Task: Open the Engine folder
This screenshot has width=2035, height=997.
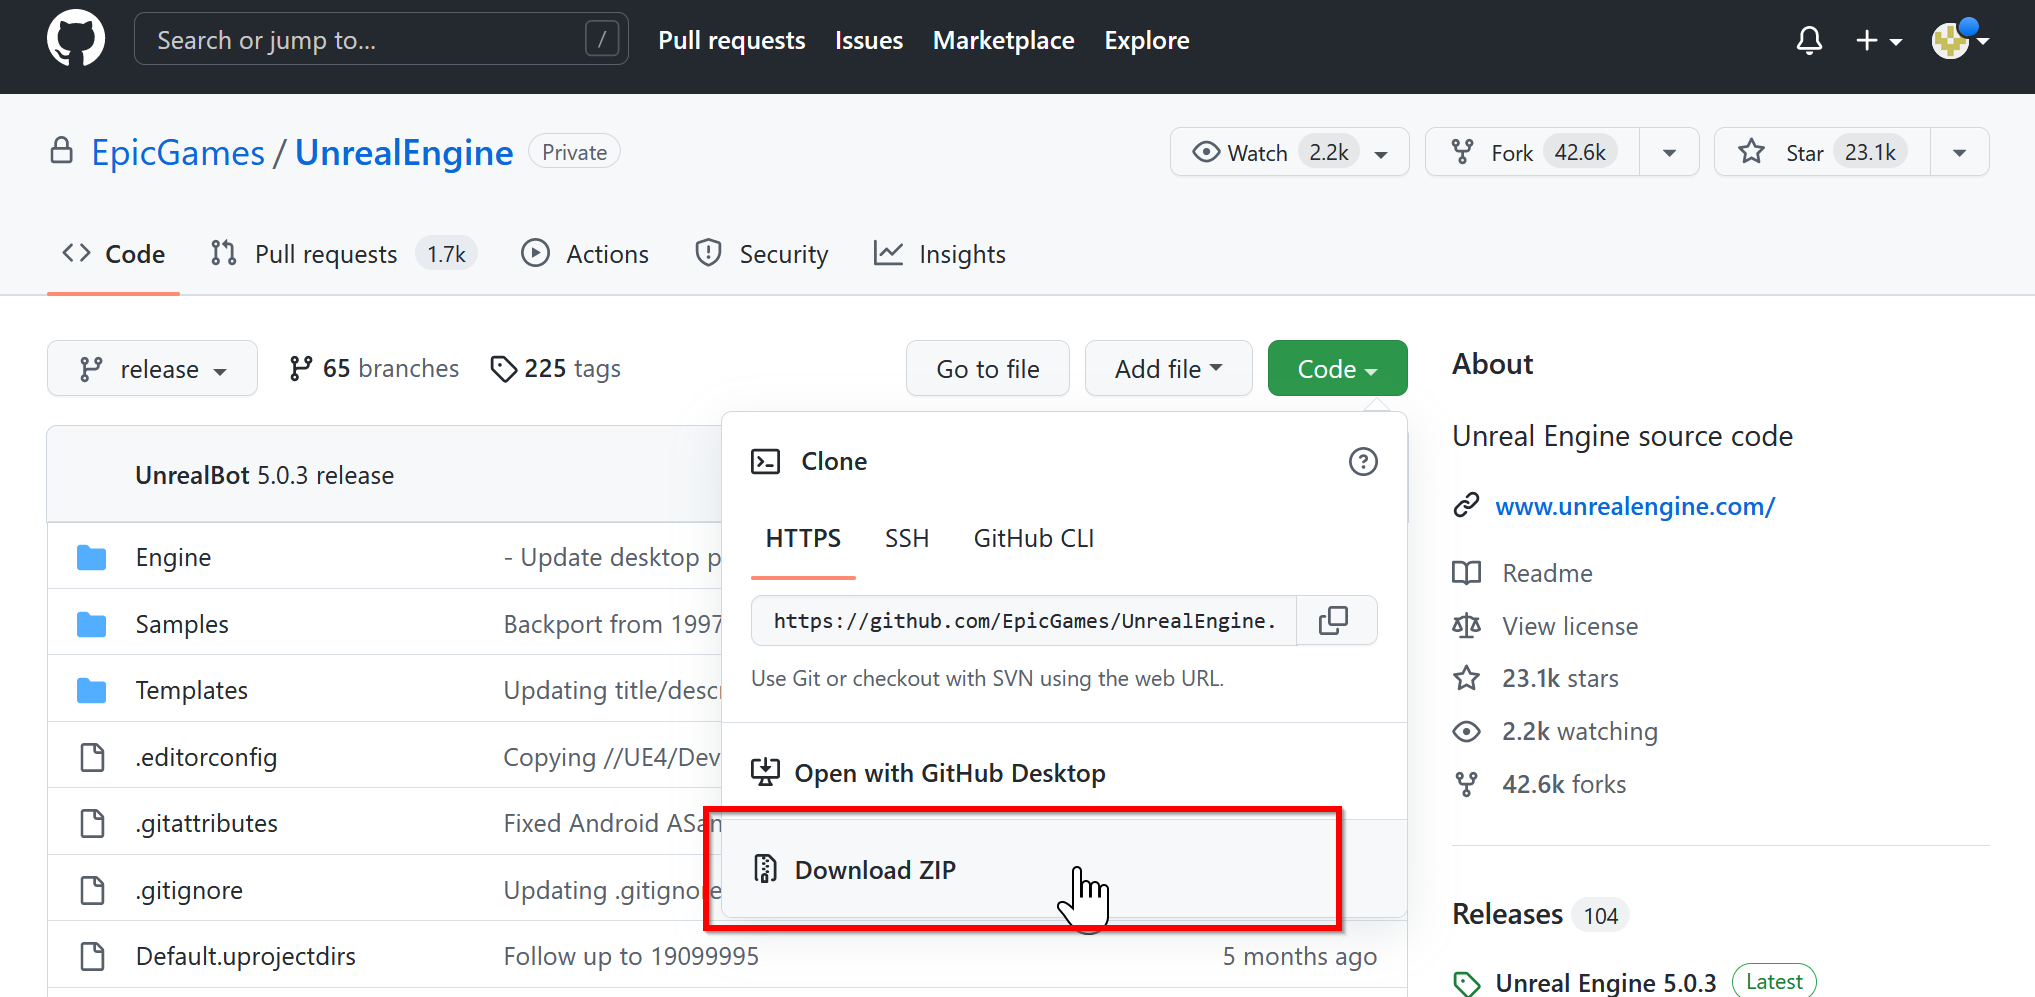Action: pyautogui.click(x=174, y=557)
